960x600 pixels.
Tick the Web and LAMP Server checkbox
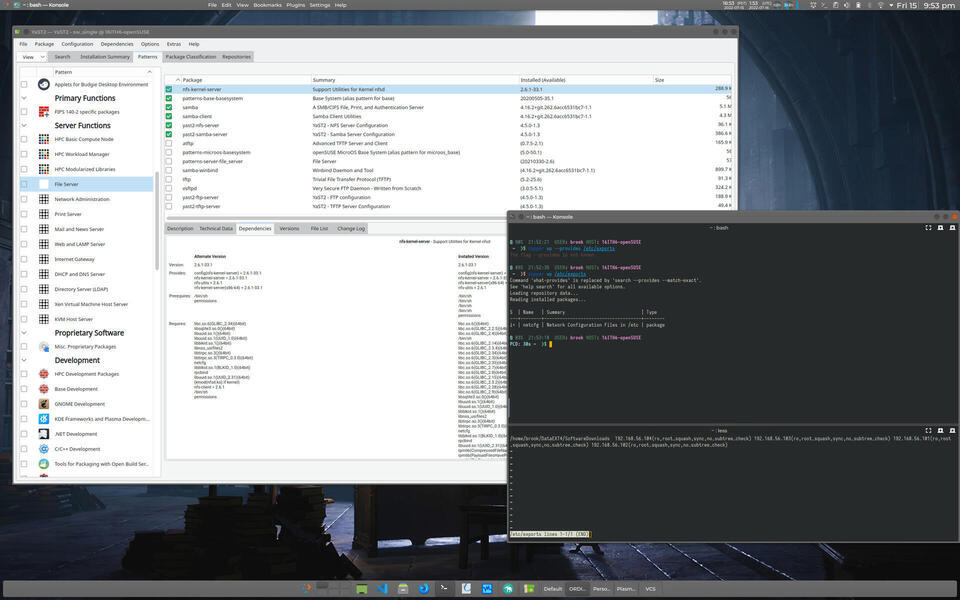[x=24, y=244]
